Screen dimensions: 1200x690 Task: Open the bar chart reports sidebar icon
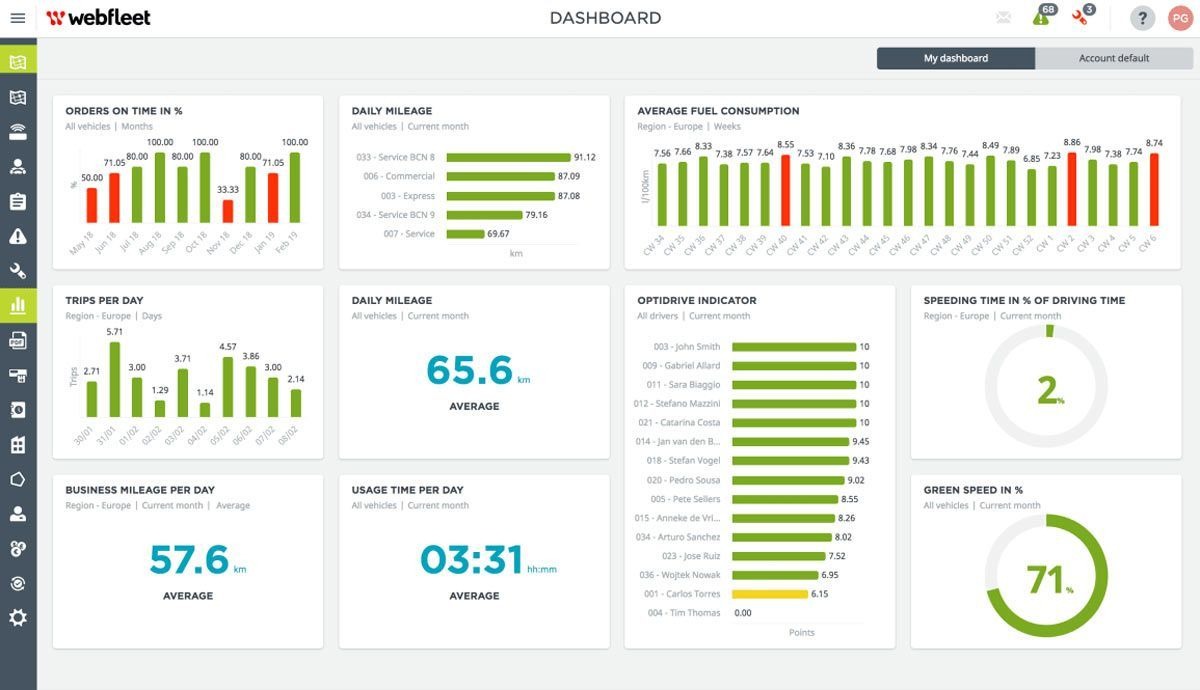click(x=18, y=306)
